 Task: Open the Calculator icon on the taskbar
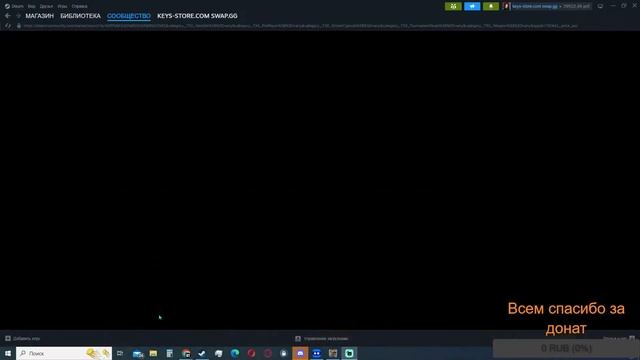[x=169, y=353]
